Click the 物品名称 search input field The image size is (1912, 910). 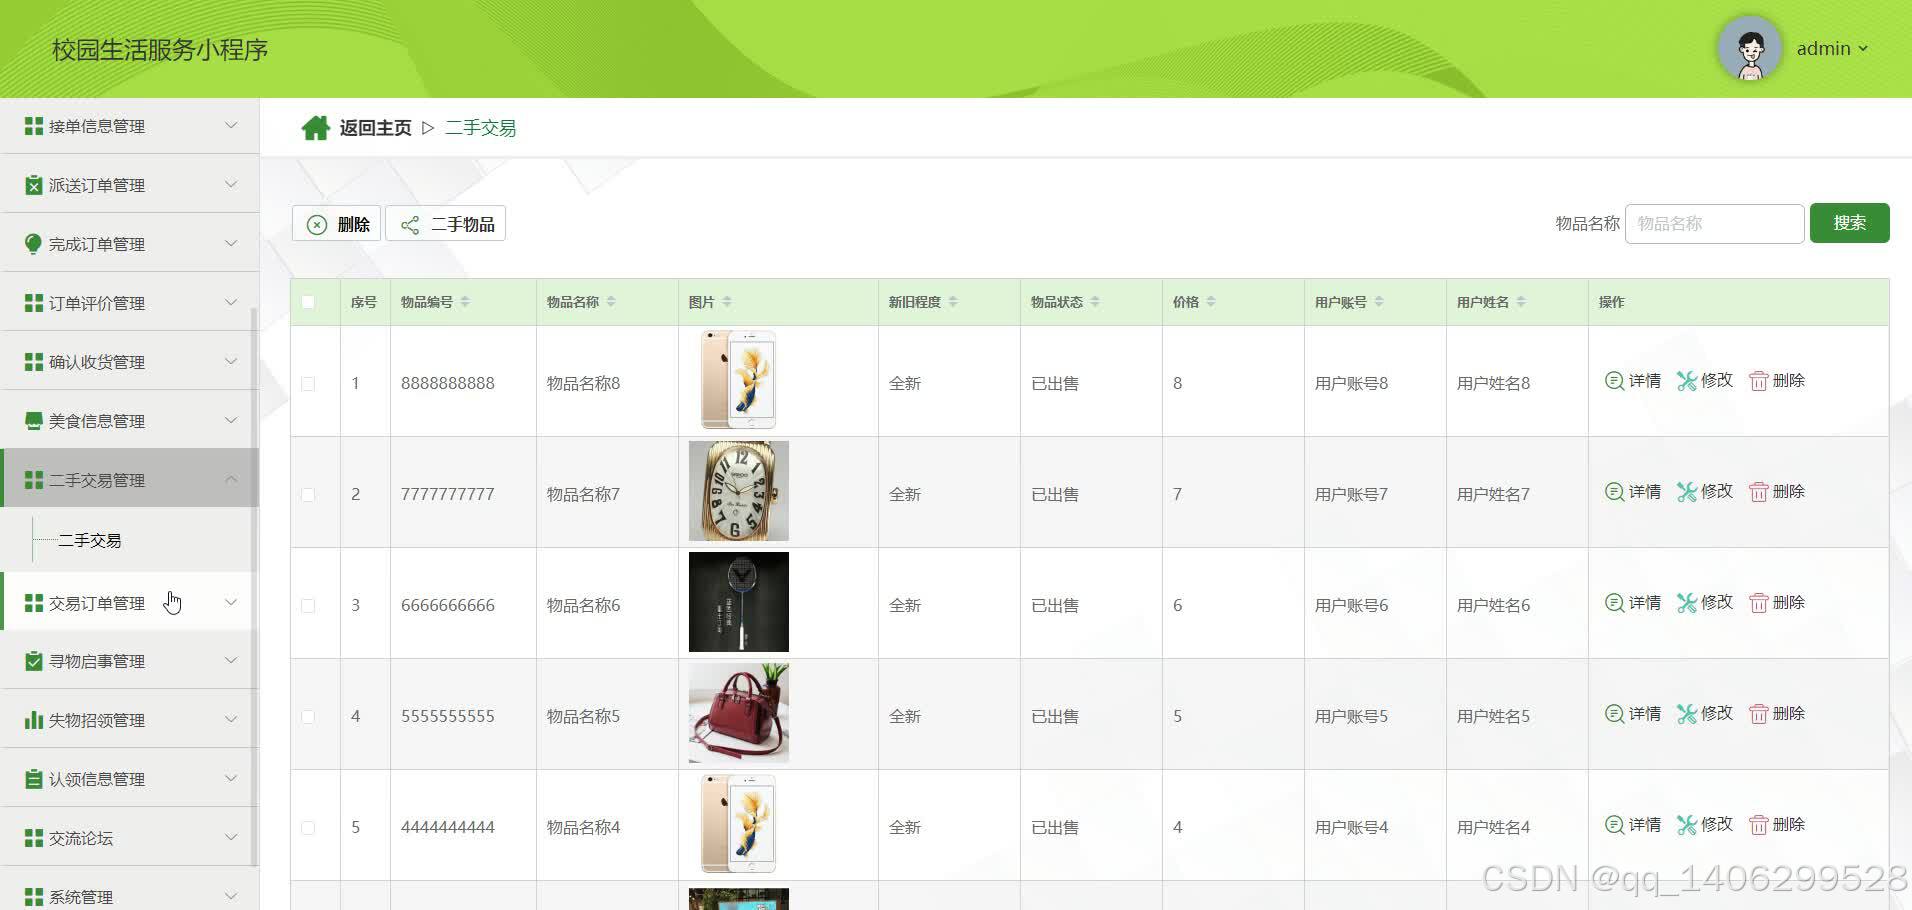point(1715,224)
